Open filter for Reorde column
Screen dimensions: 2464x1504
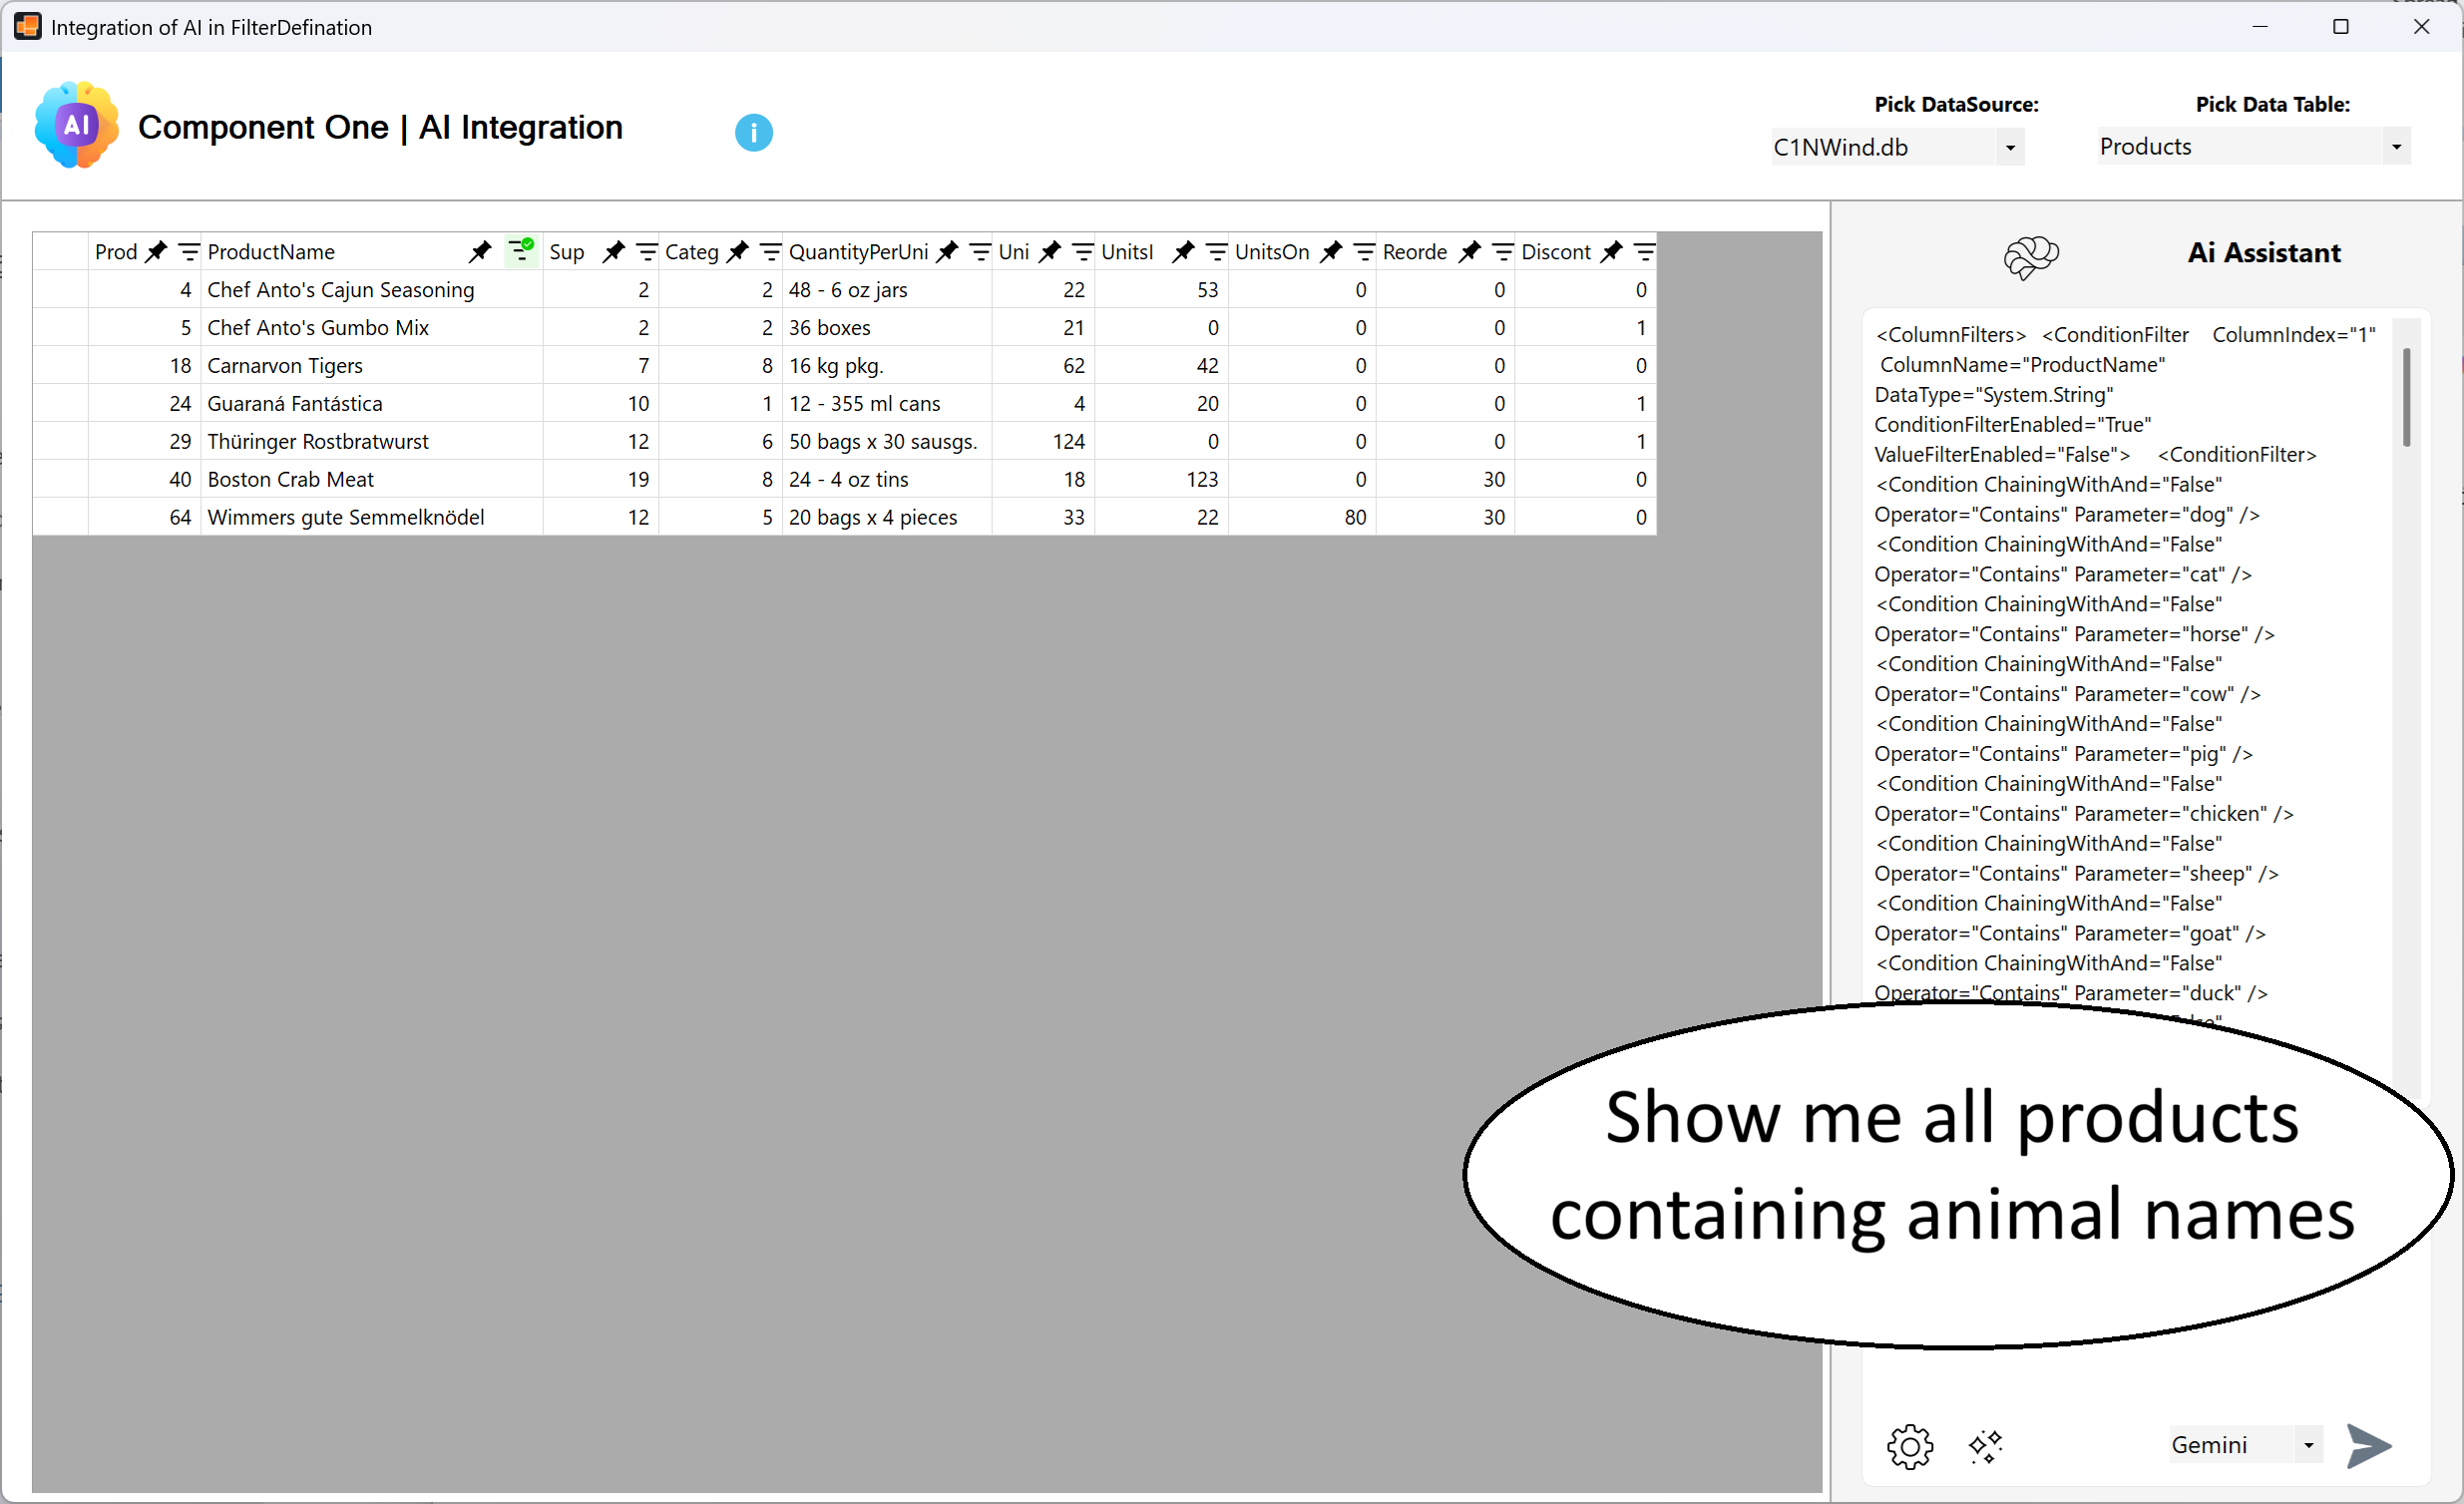coord(1502,252)
